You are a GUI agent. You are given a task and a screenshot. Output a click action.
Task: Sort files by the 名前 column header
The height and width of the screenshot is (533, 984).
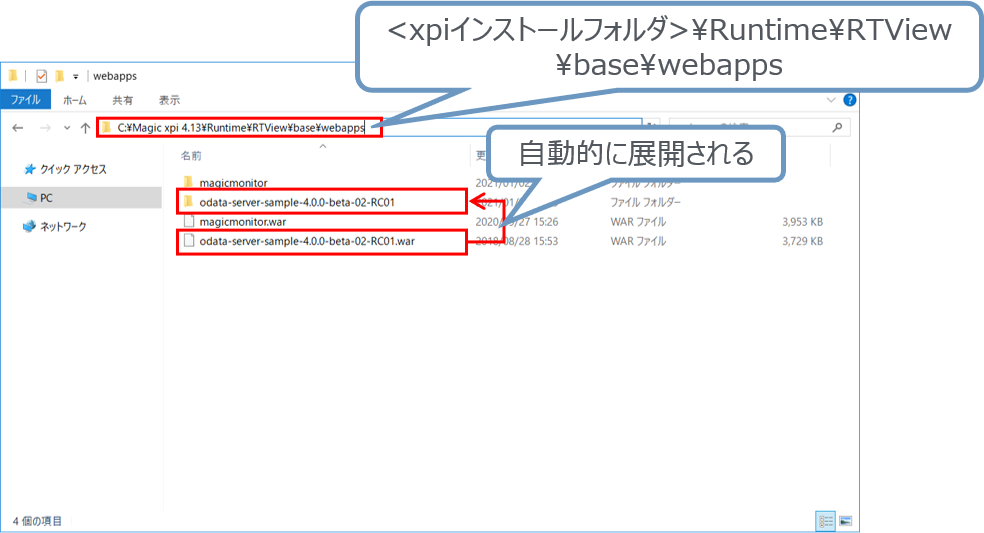pyautogui.click(x=191, y=156)
